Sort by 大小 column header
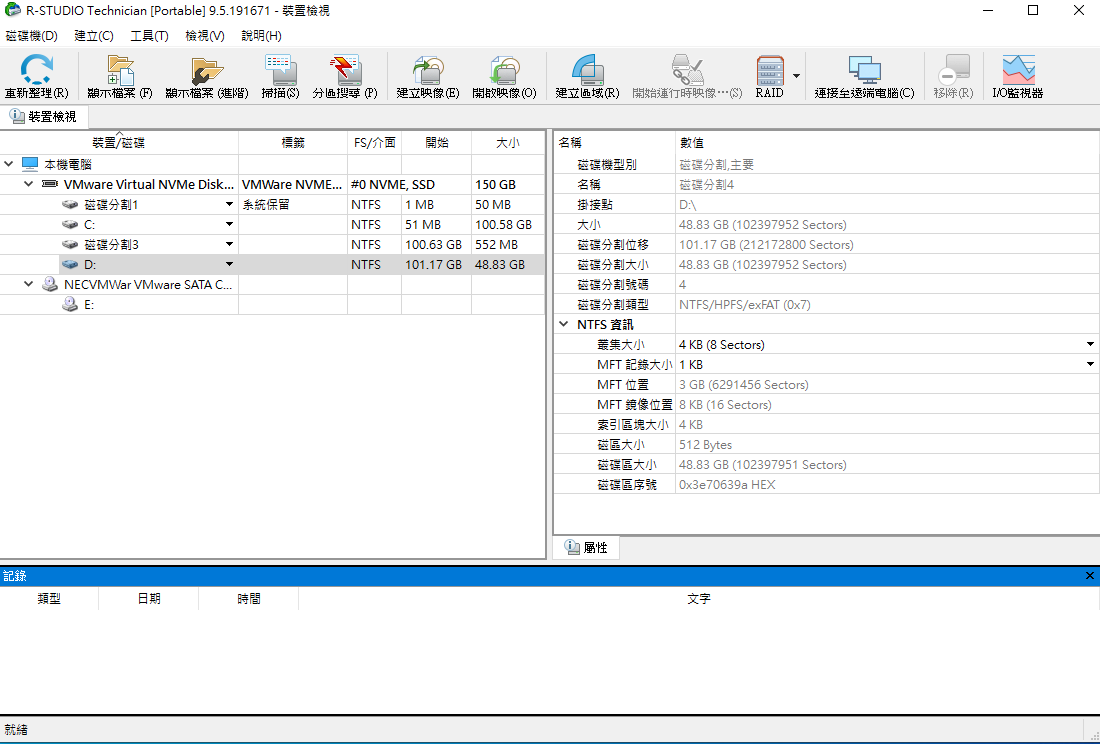 coord(507,143)
